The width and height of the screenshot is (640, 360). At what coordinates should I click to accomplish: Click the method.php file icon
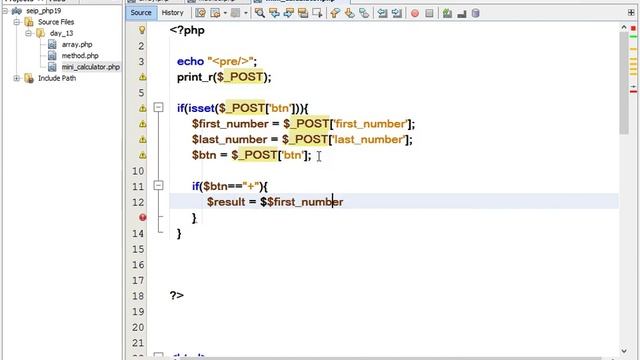tap(52, 55)
